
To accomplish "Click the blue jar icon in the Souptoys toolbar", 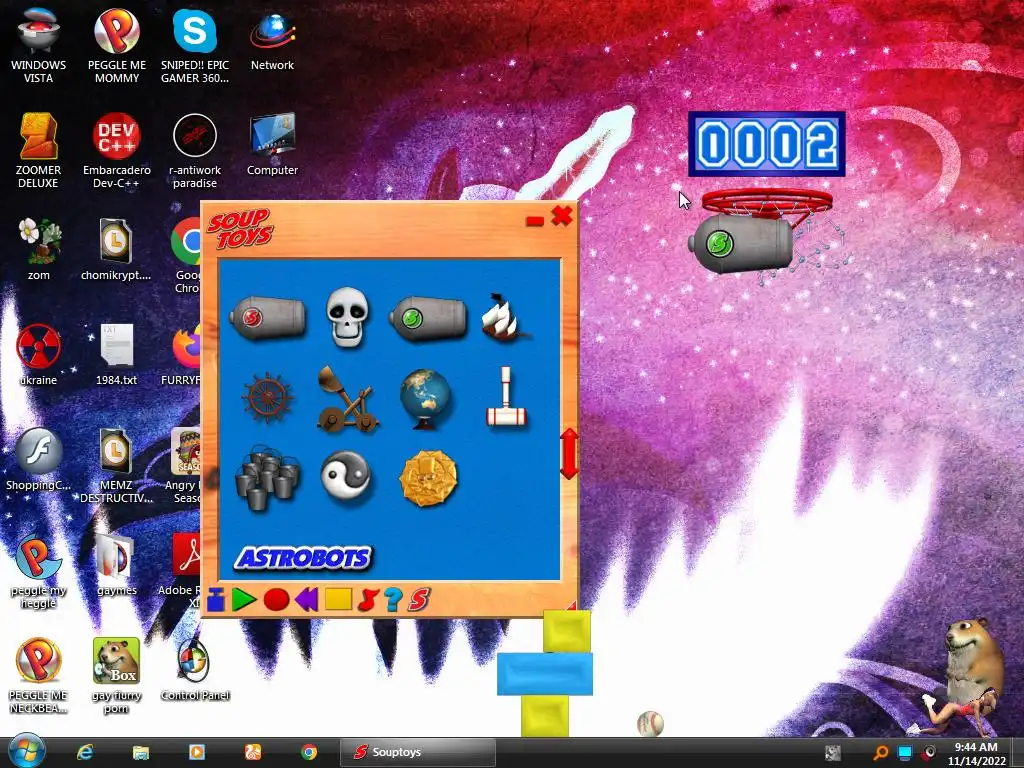I will (x=216, y=600).
